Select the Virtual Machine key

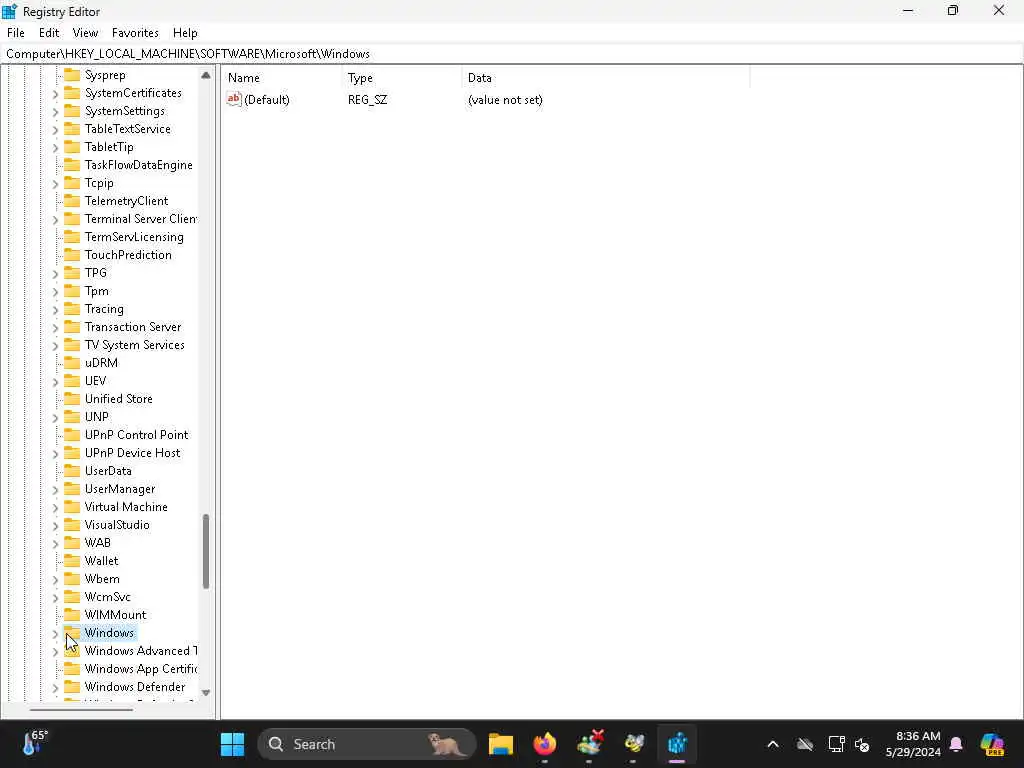tap(126, 507)
